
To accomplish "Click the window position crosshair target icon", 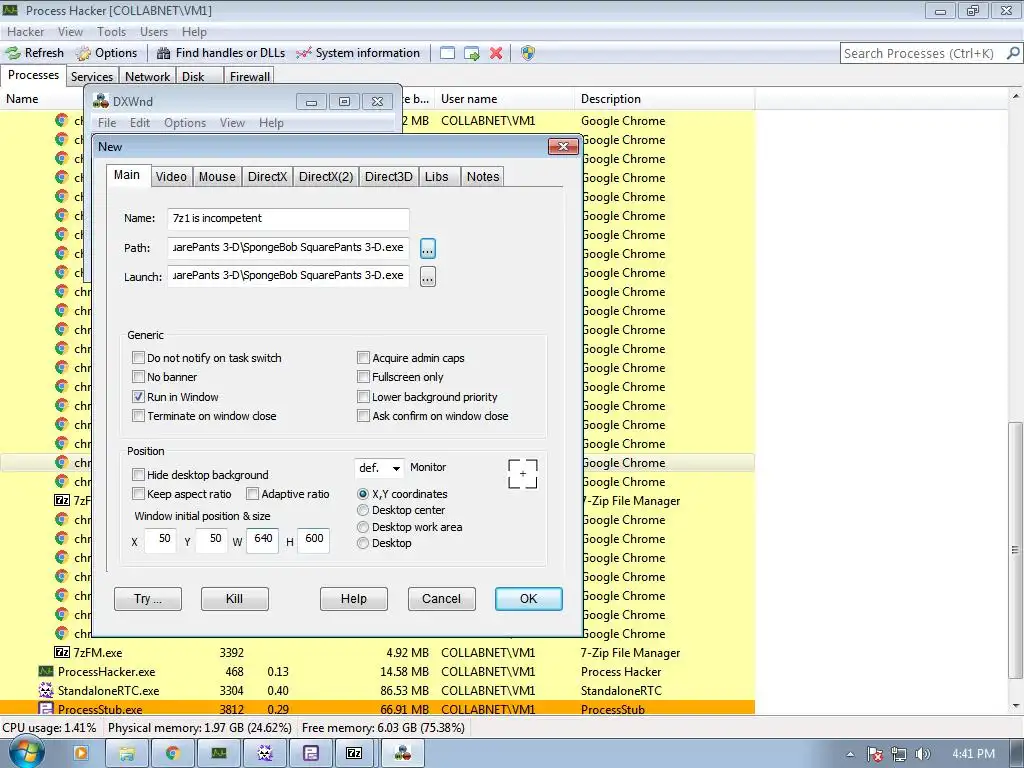I will pyautogui.click(x=522, y=473).
